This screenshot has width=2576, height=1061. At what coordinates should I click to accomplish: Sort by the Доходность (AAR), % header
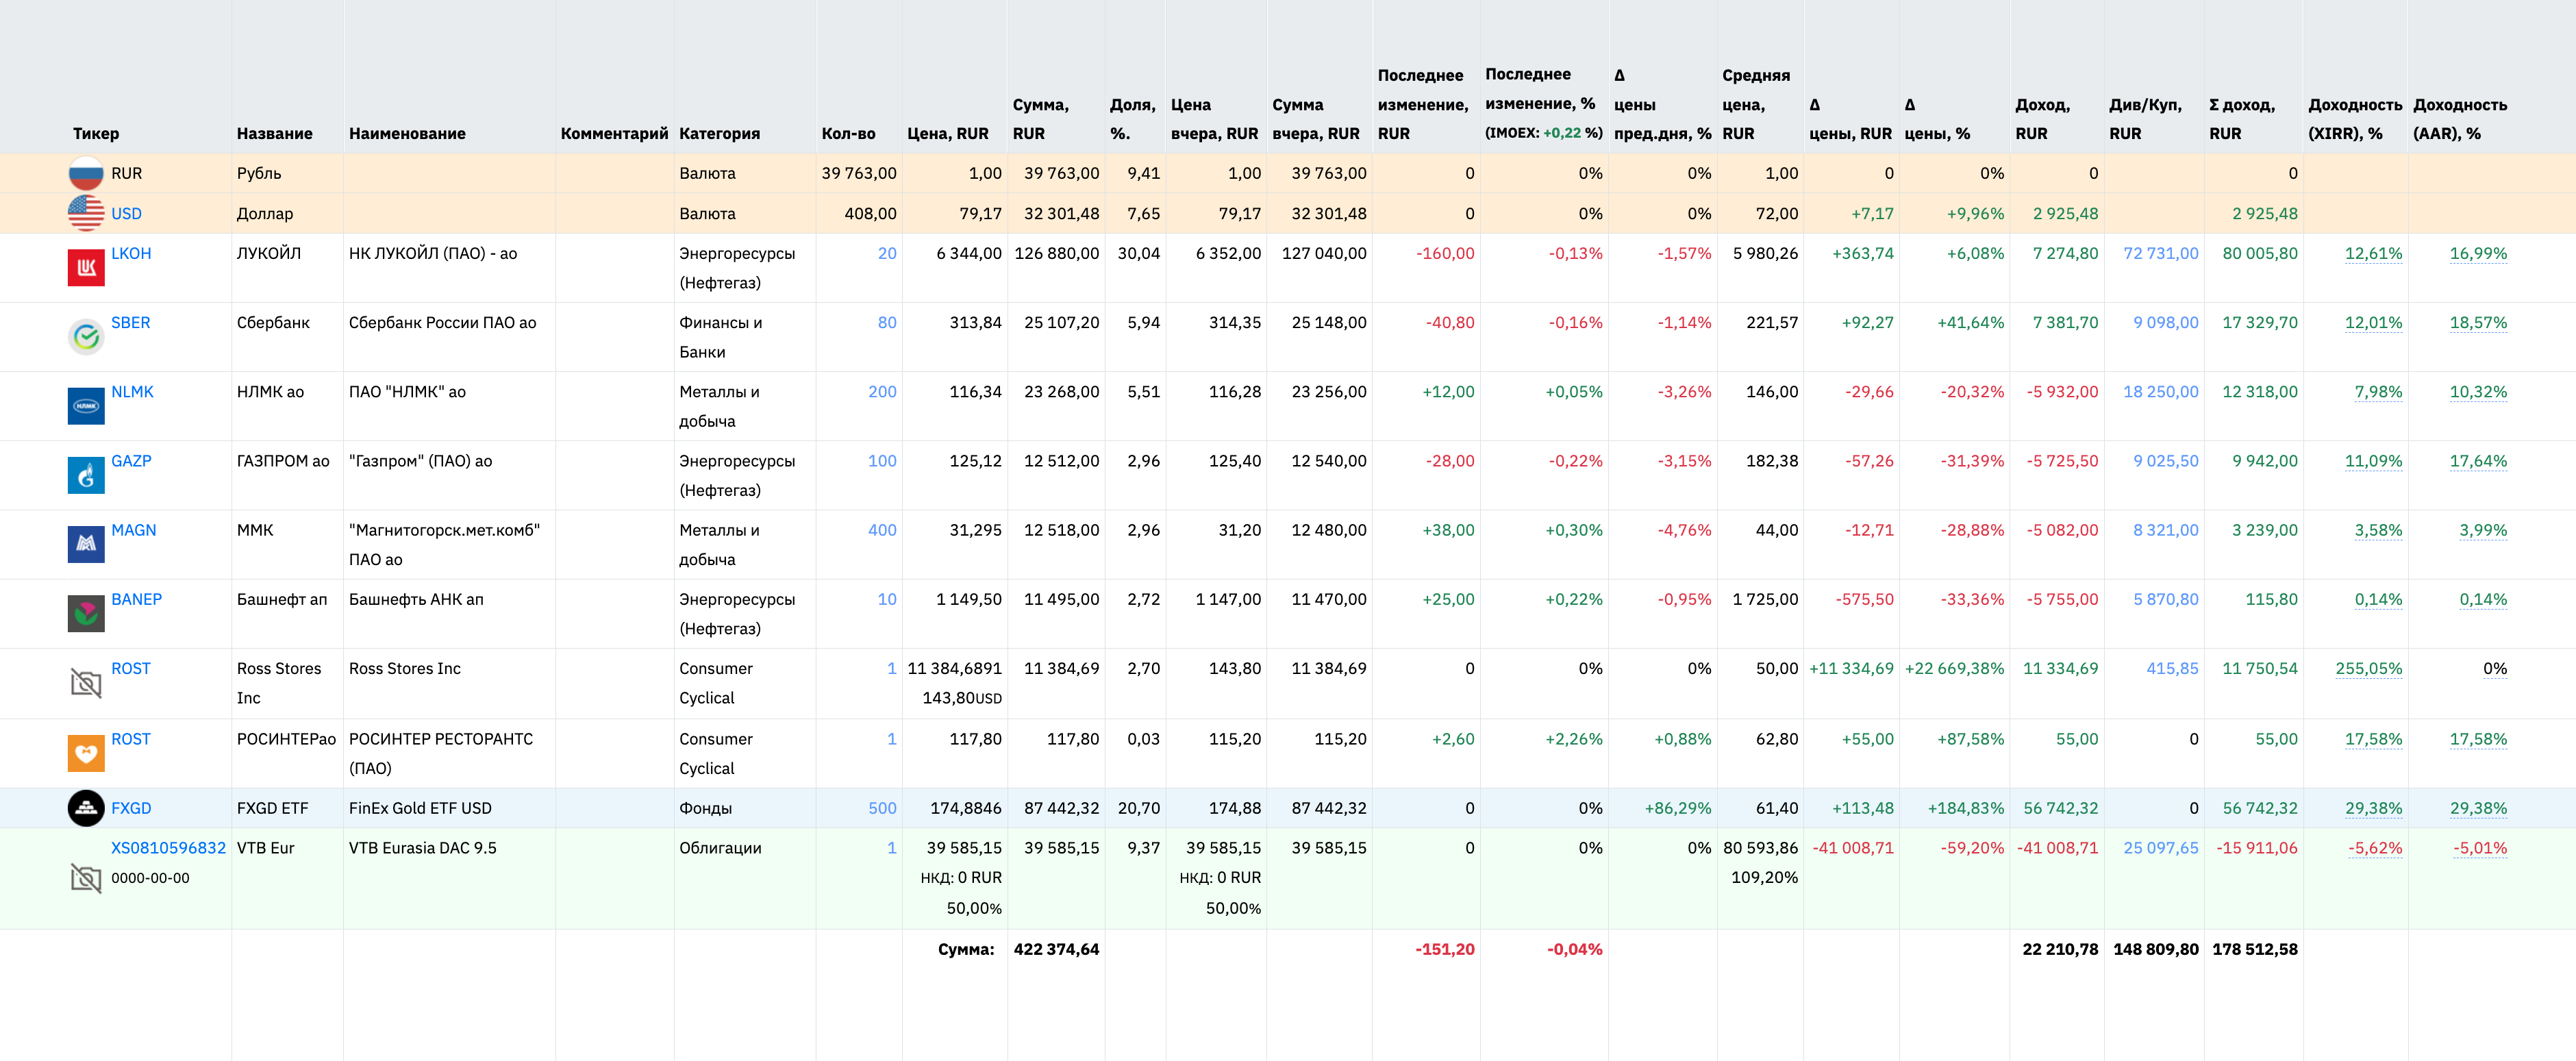coord(2460,119)
